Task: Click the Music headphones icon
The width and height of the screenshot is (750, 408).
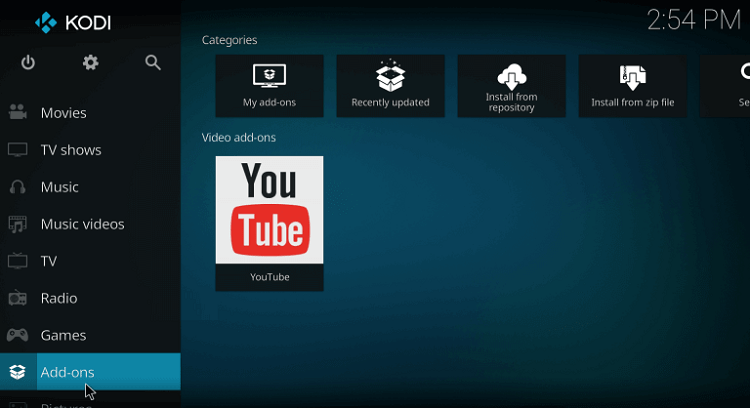Action: tap(18, 187)
